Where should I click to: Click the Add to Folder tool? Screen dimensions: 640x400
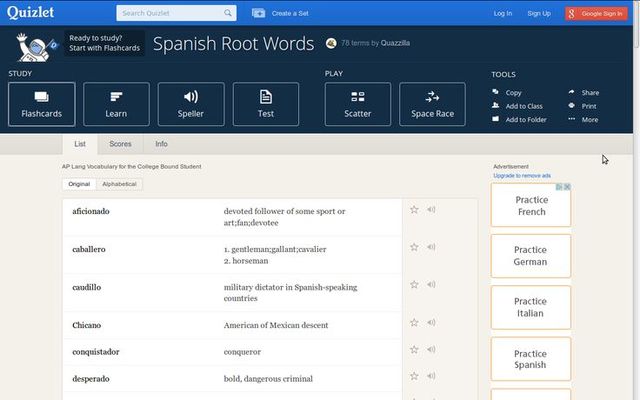tap(519, 120)
